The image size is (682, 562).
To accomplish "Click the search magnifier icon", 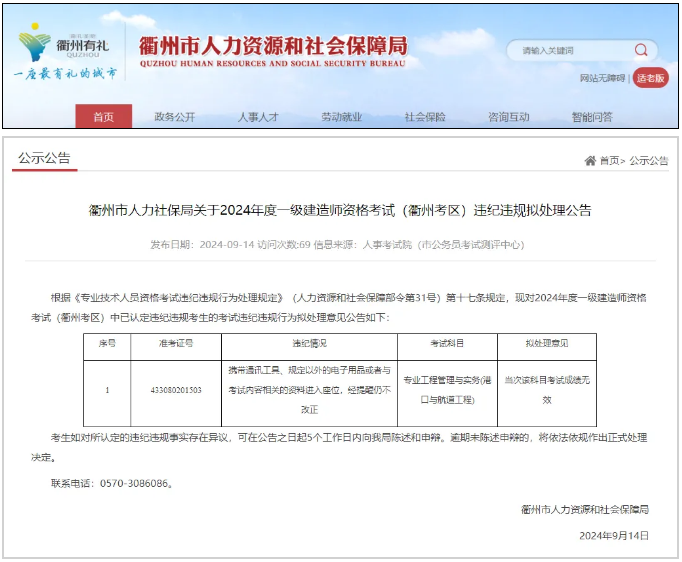I will click(640, 50).
